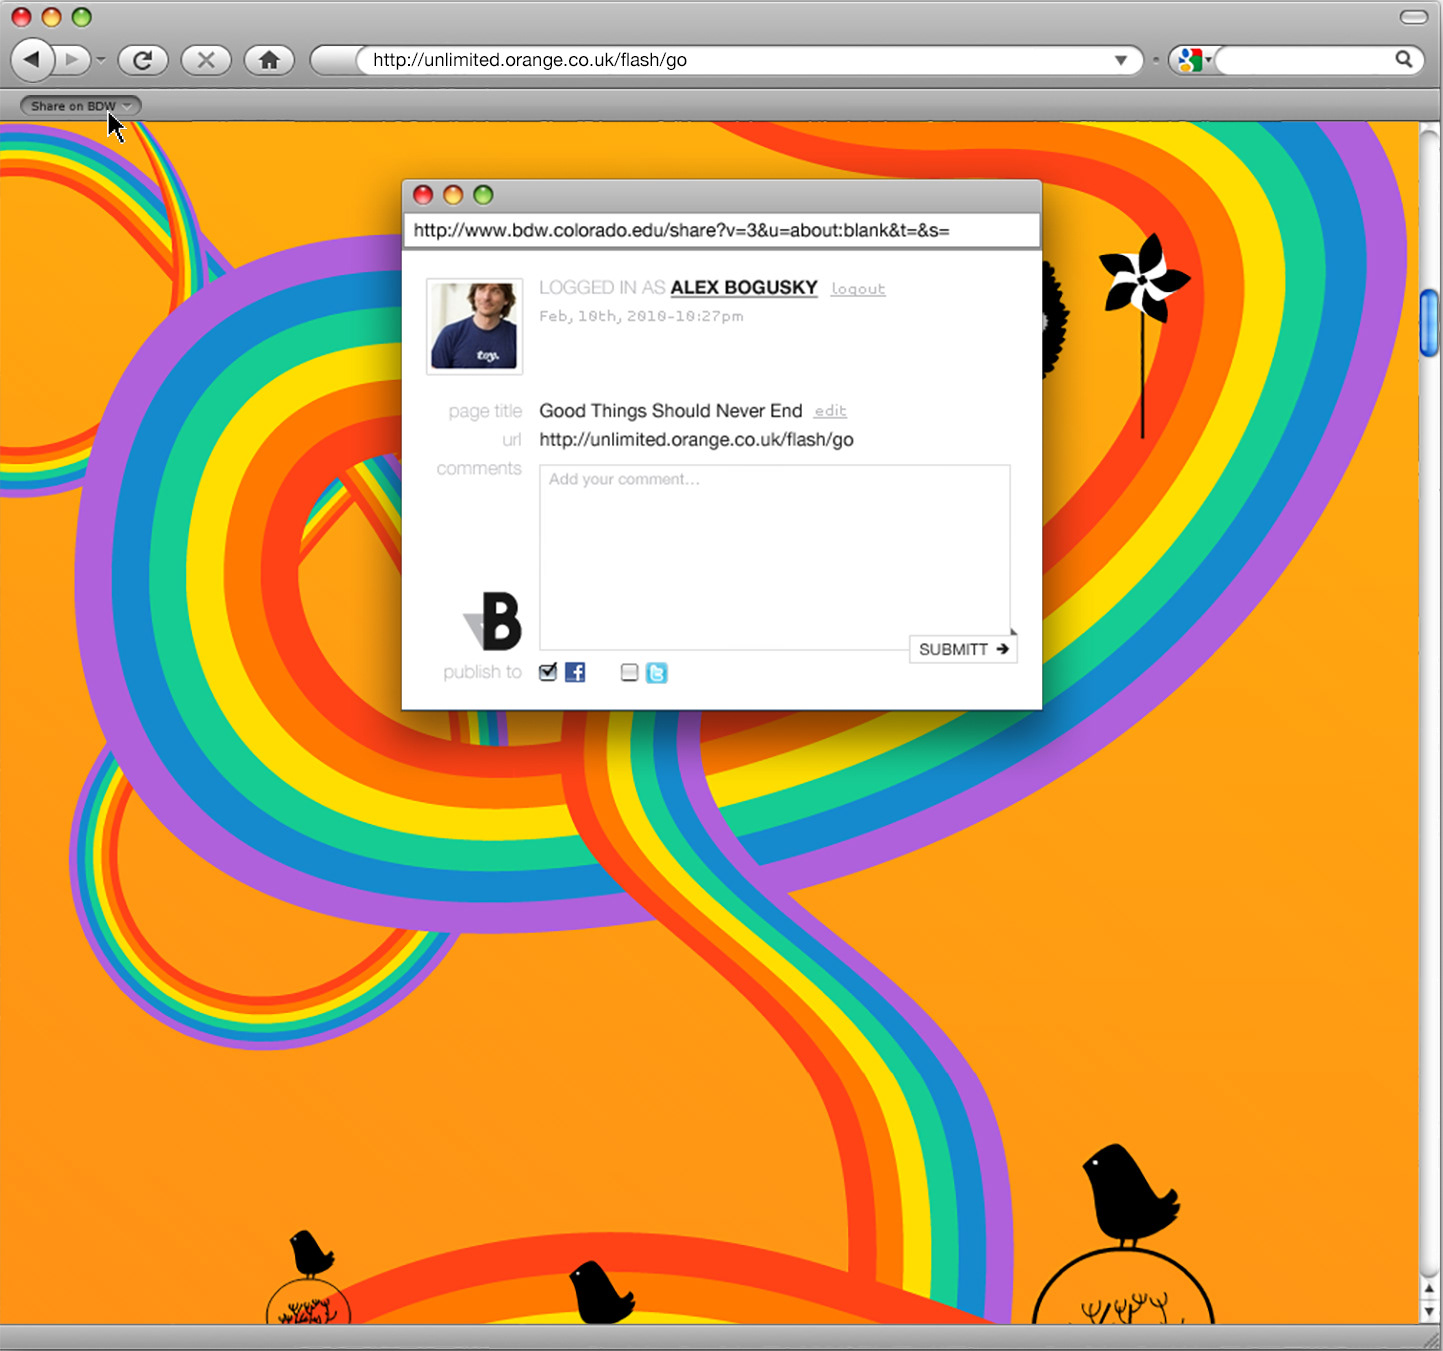1443x1351 pixels.
Task: Click the Facebook icon
Action: 575,672
